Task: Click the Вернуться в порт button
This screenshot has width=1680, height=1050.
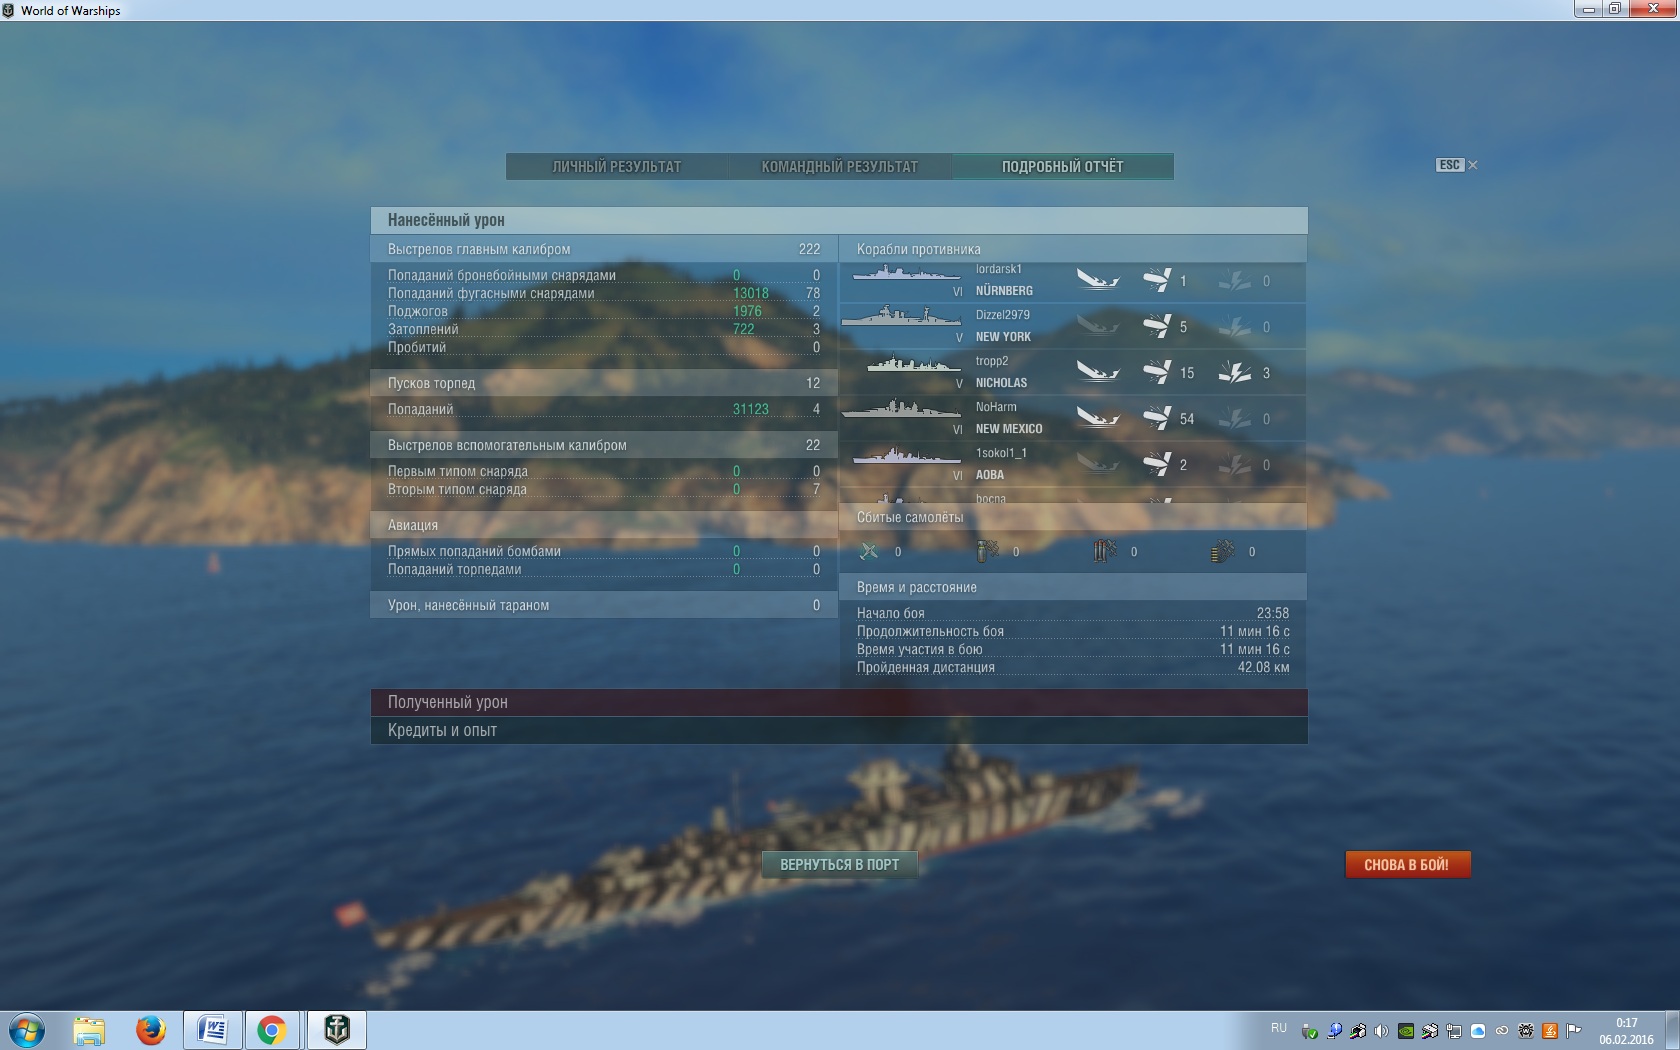Action: click(840, 865)
